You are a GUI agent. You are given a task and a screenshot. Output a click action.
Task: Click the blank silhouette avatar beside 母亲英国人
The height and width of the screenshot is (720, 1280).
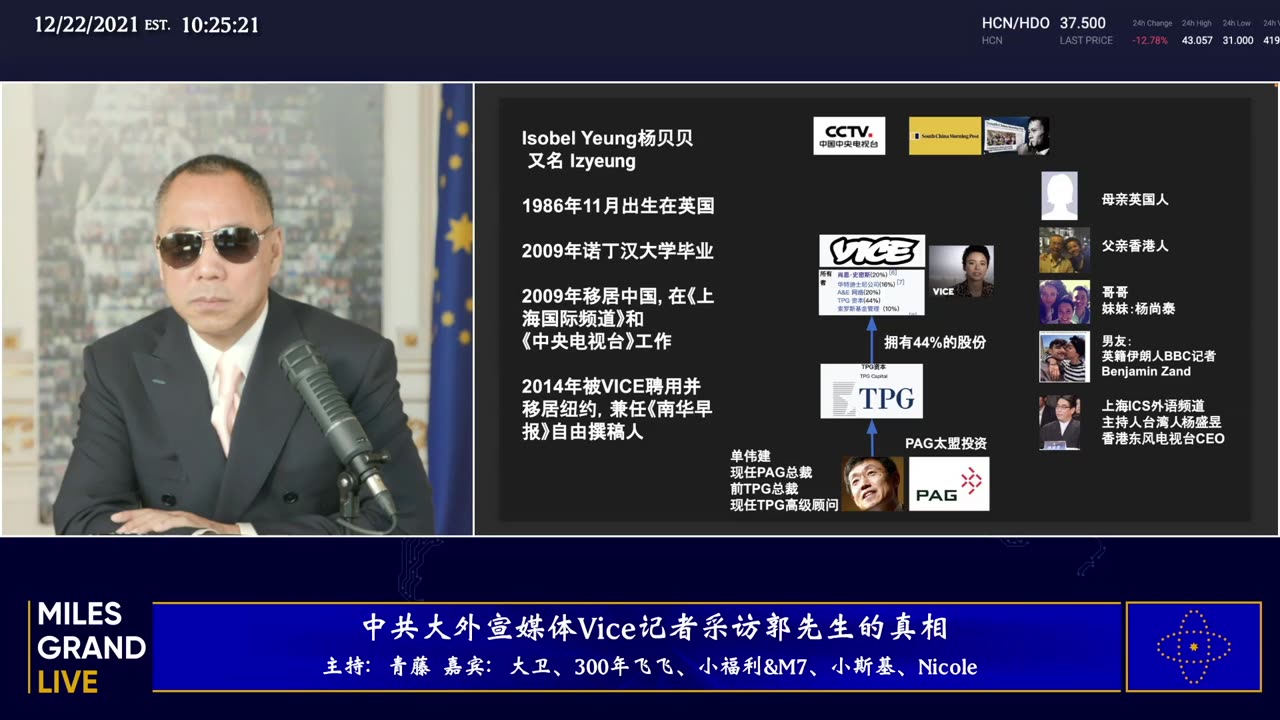point(1059,196)
